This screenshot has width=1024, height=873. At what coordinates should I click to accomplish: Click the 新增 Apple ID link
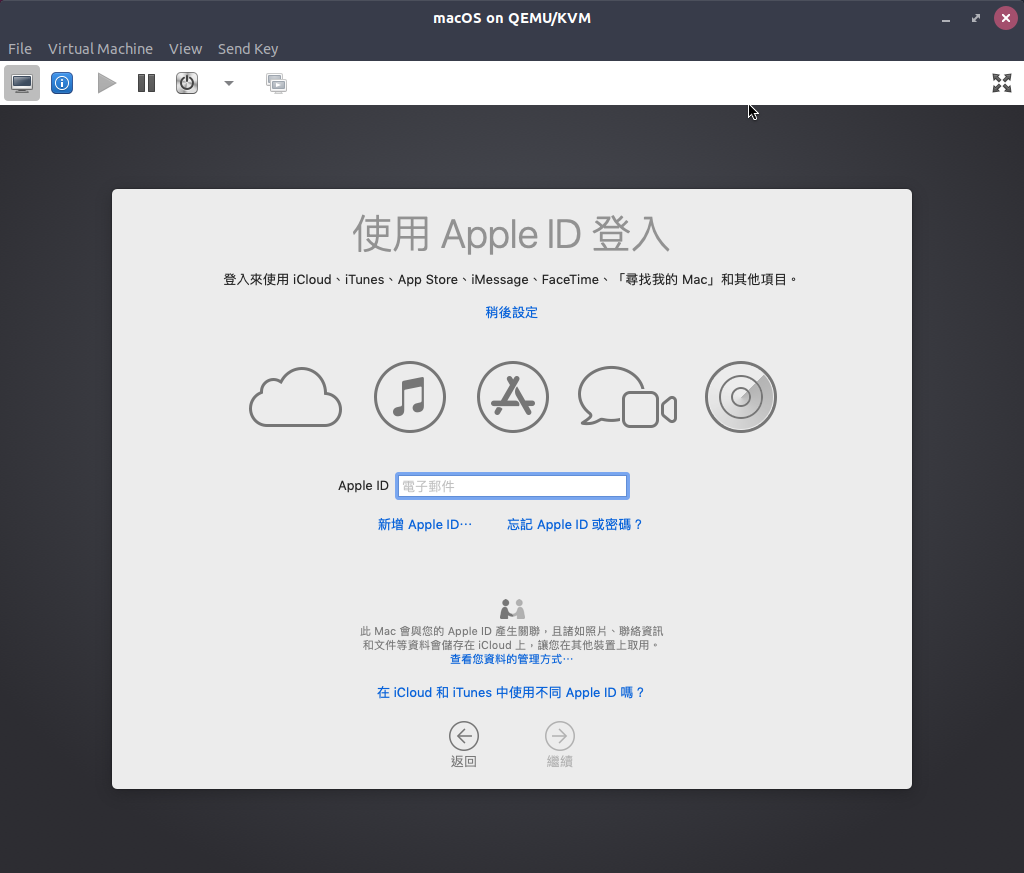coord(424,524)
